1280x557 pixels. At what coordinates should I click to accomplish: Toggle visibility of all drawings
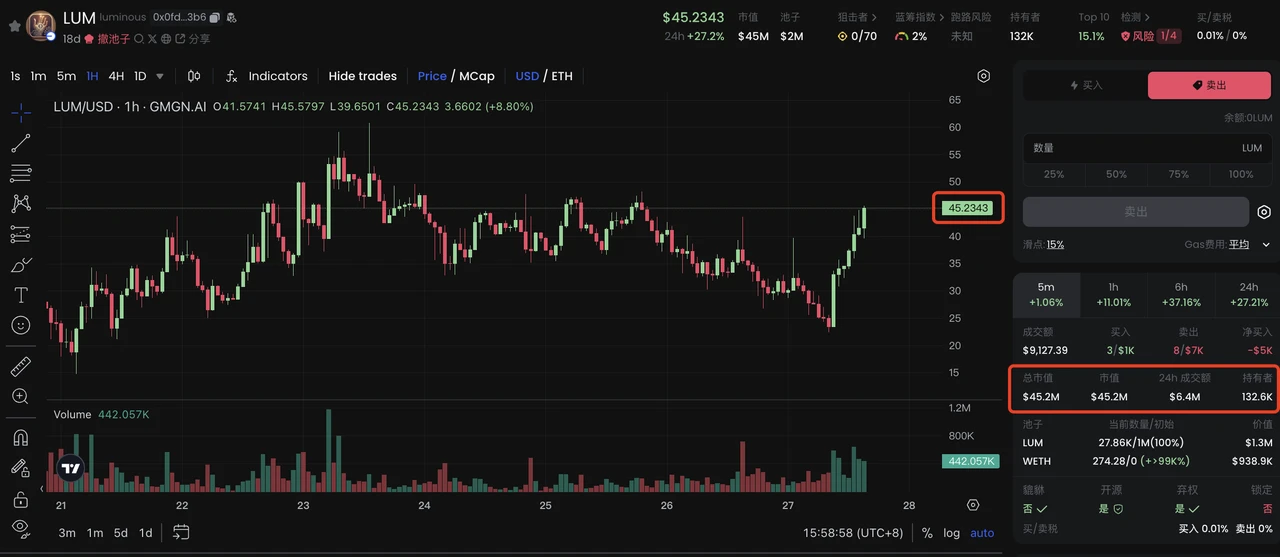point(20,528)
